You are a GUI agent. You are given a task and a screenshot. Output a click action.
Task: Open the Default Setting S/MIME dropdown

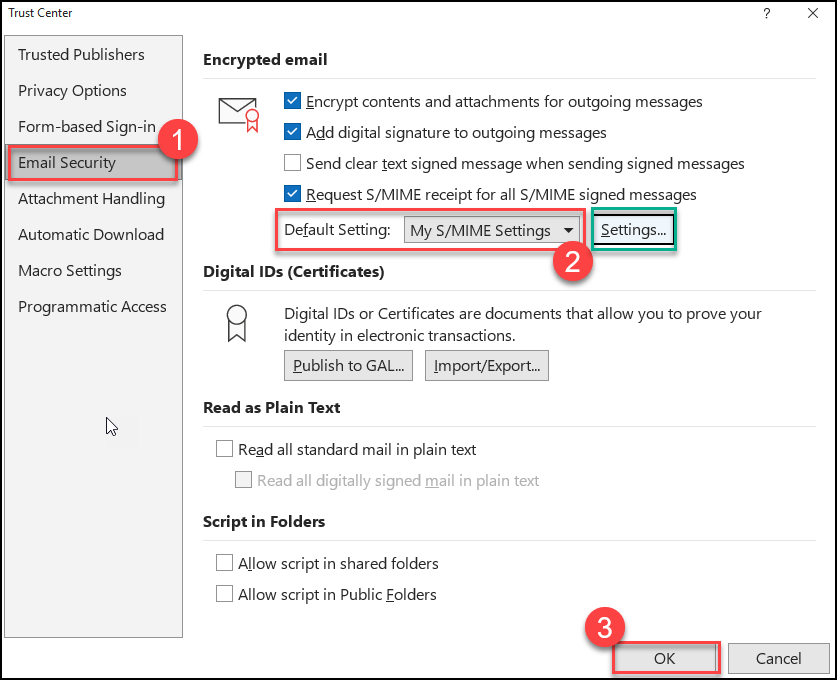(492, 230)
